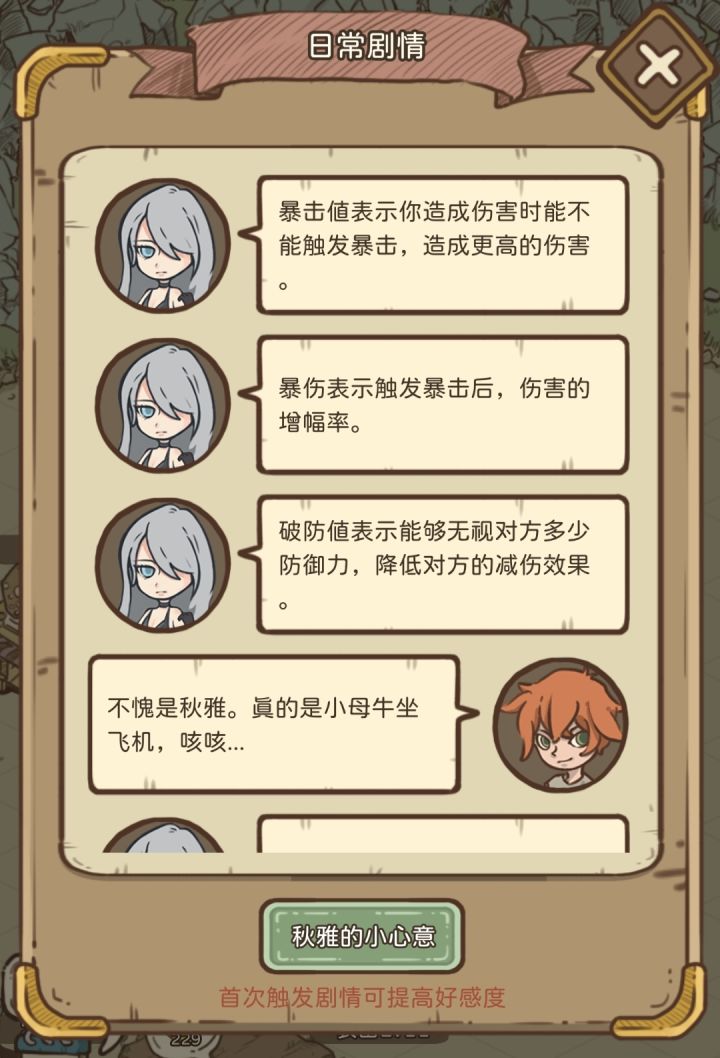
Task: Tap the 229 counter behind the dialog
Action: coord(185,1039)
